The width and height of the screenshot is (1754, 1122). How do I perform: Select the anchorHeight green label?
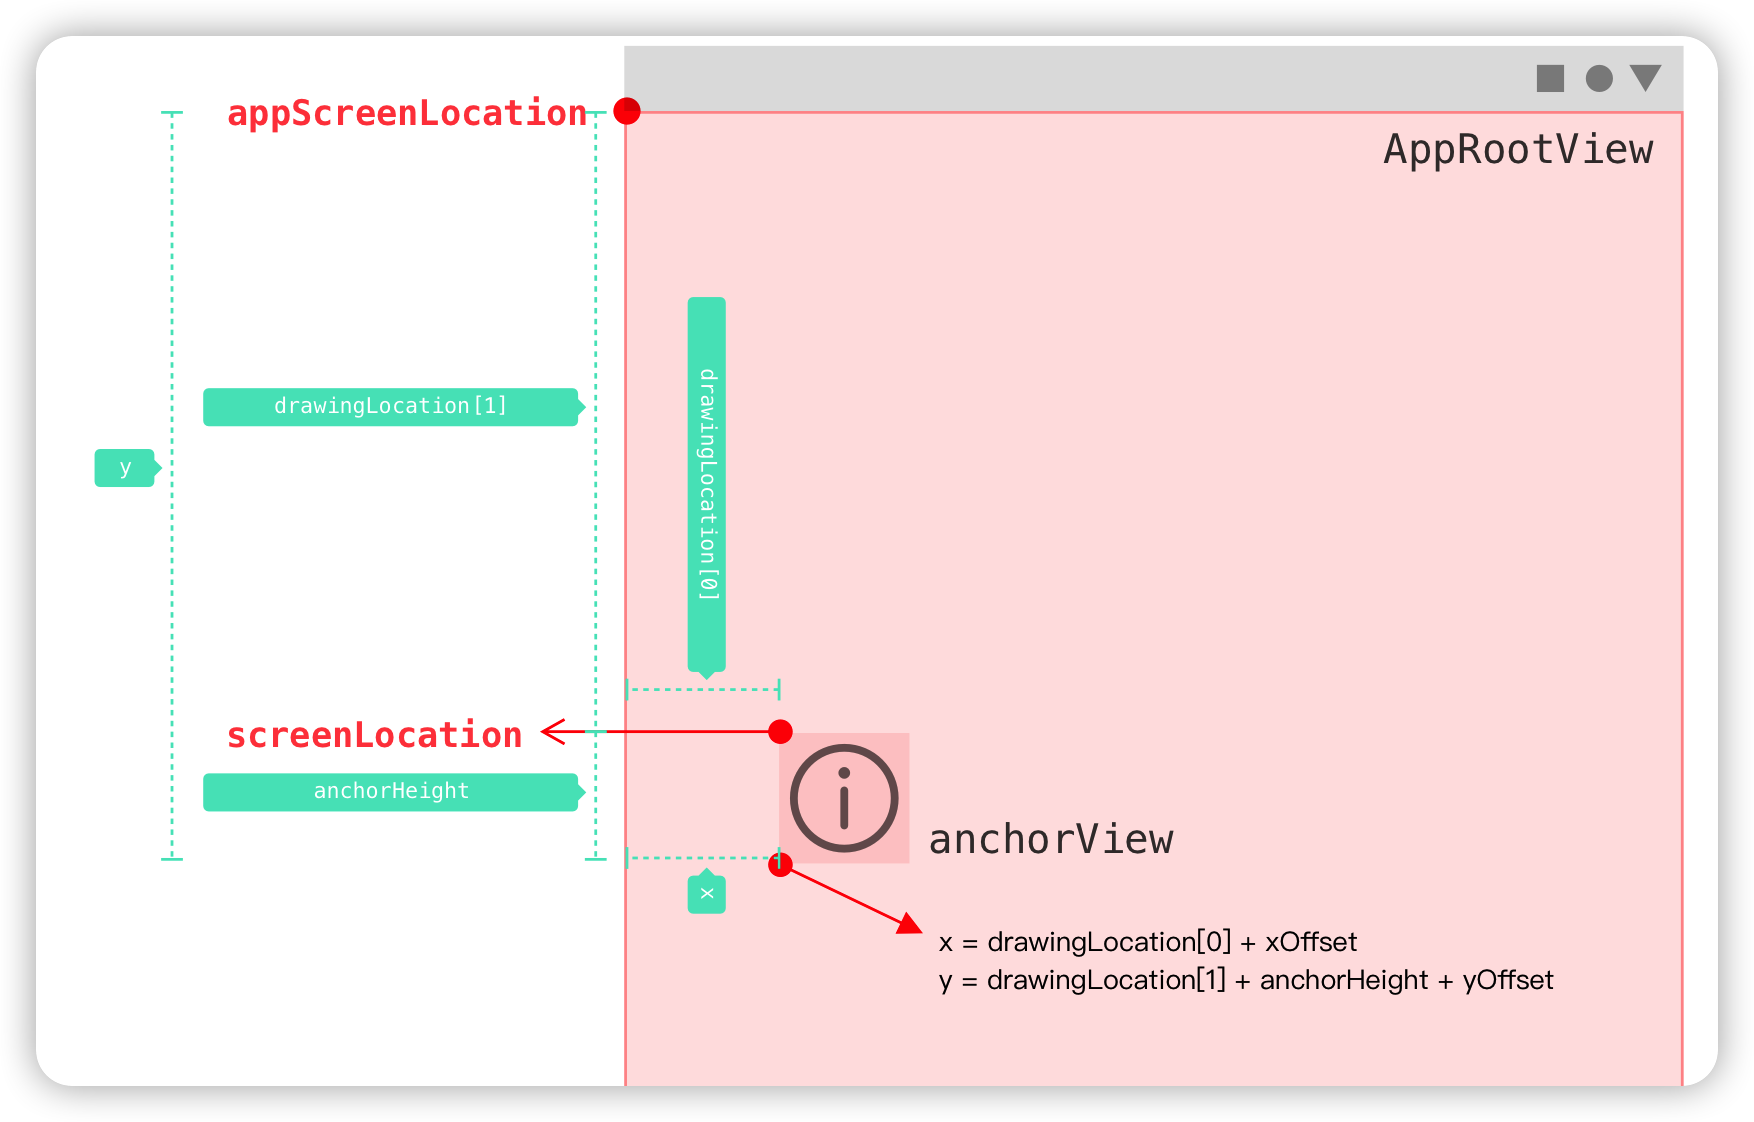(x=393, y=792)
